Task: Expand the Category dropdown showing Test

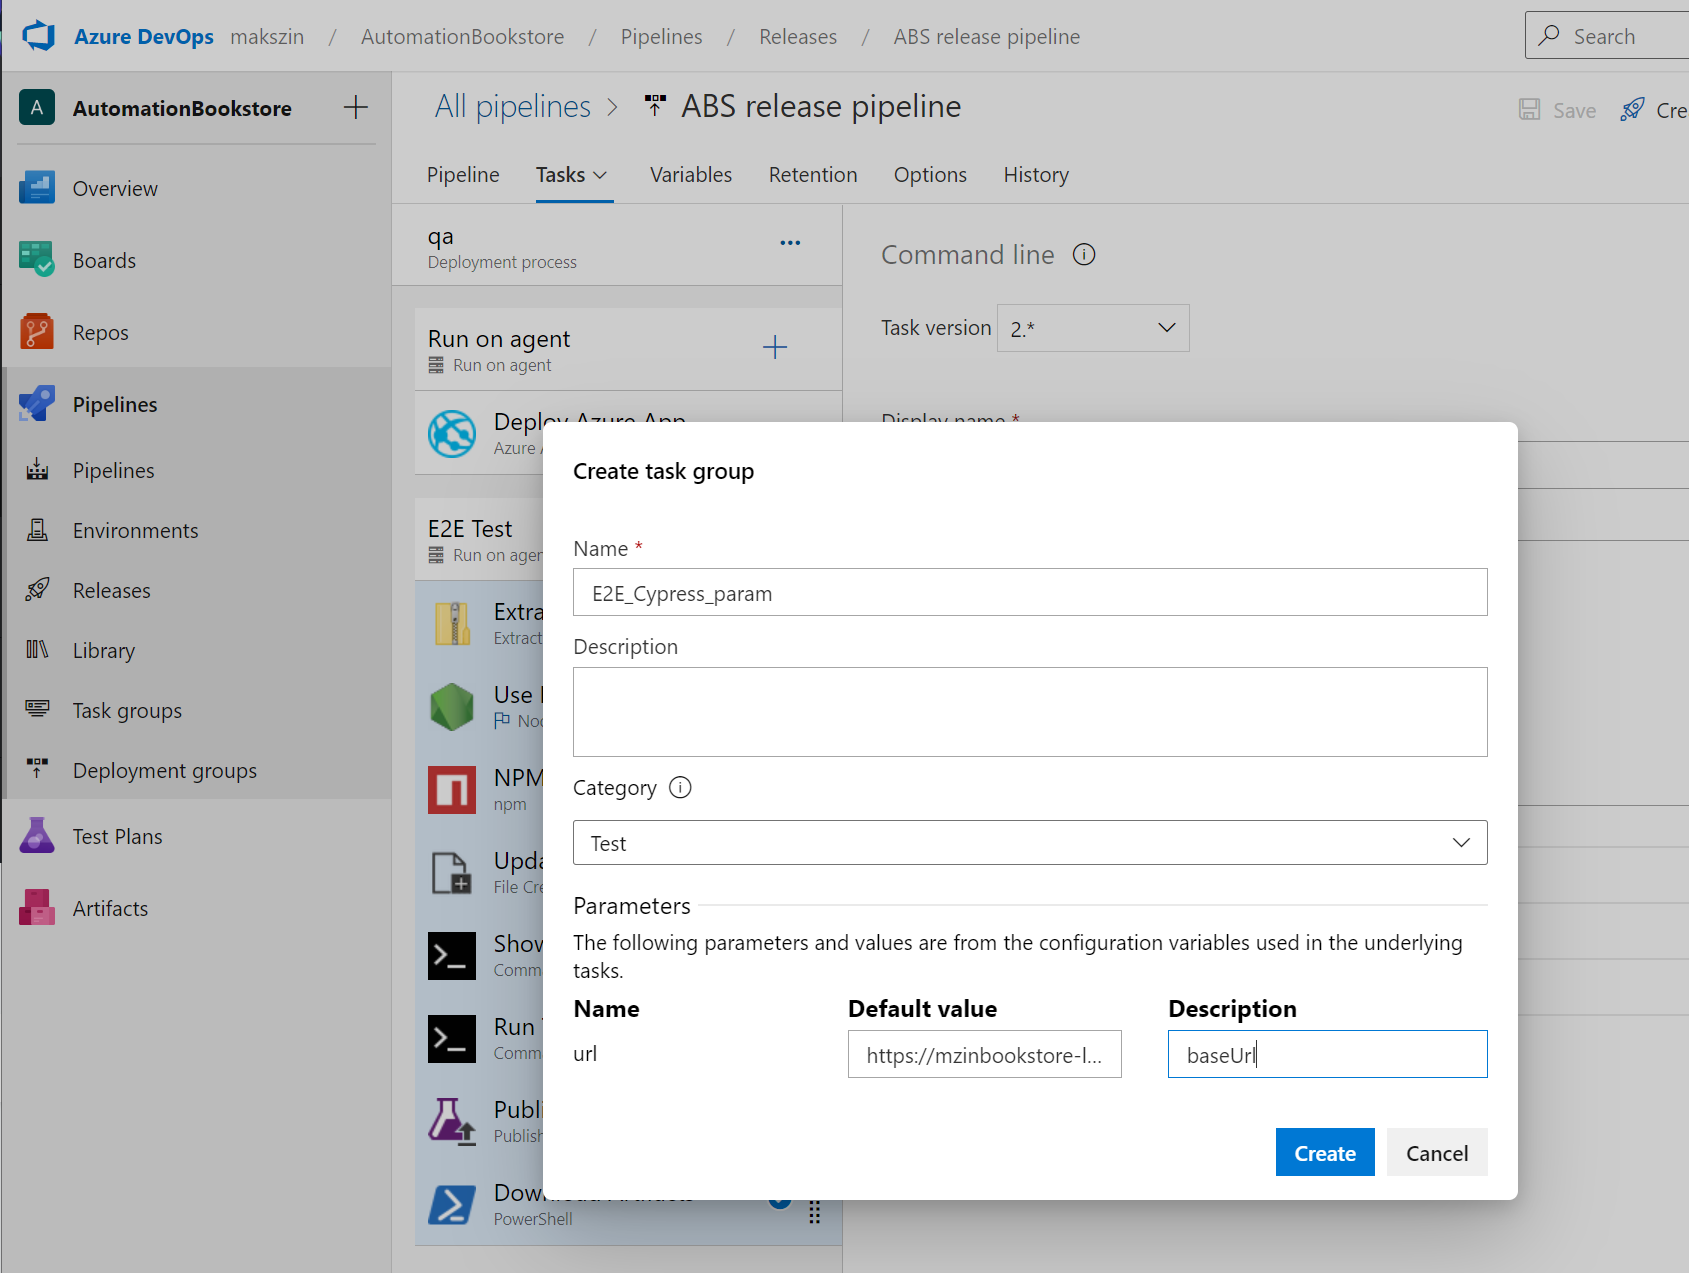Action: click(x=1029, y=843)
